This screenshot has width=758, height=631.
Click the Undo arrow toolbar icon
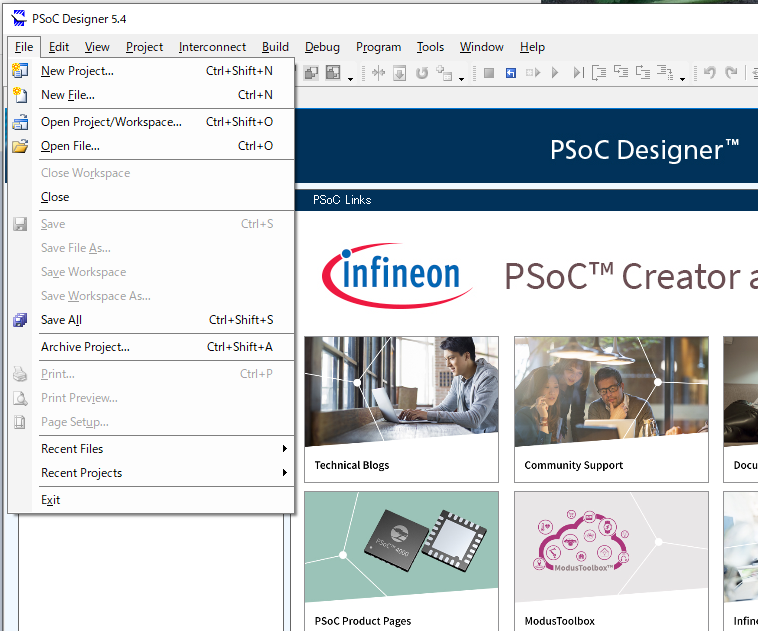click(710, 73)
